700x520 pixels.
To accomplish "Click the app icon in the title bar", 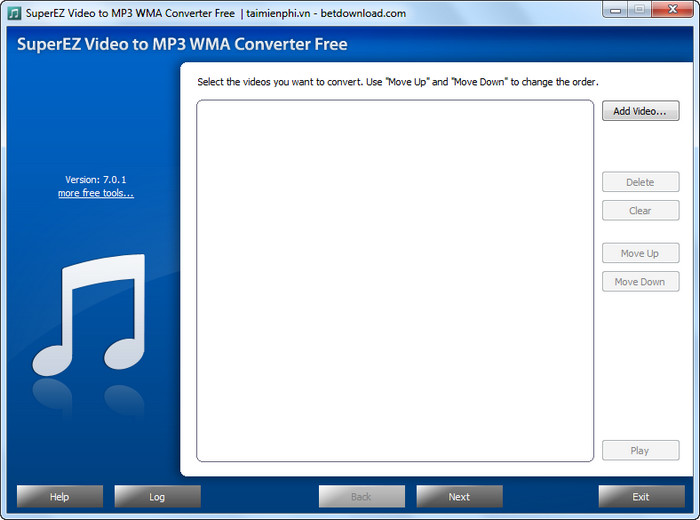I will 14,13.
